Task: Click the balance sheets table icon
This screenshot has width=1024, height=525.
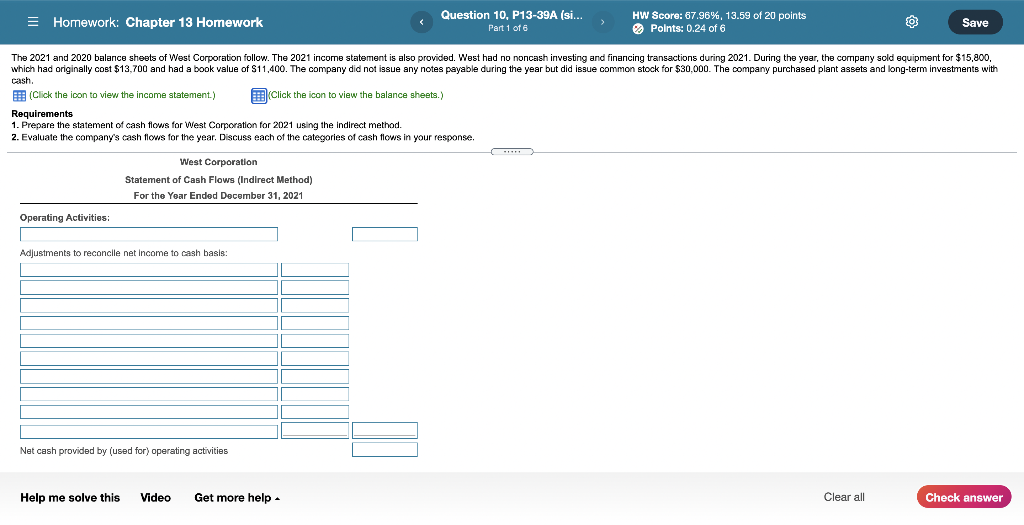Action: [x=259, y=95]
